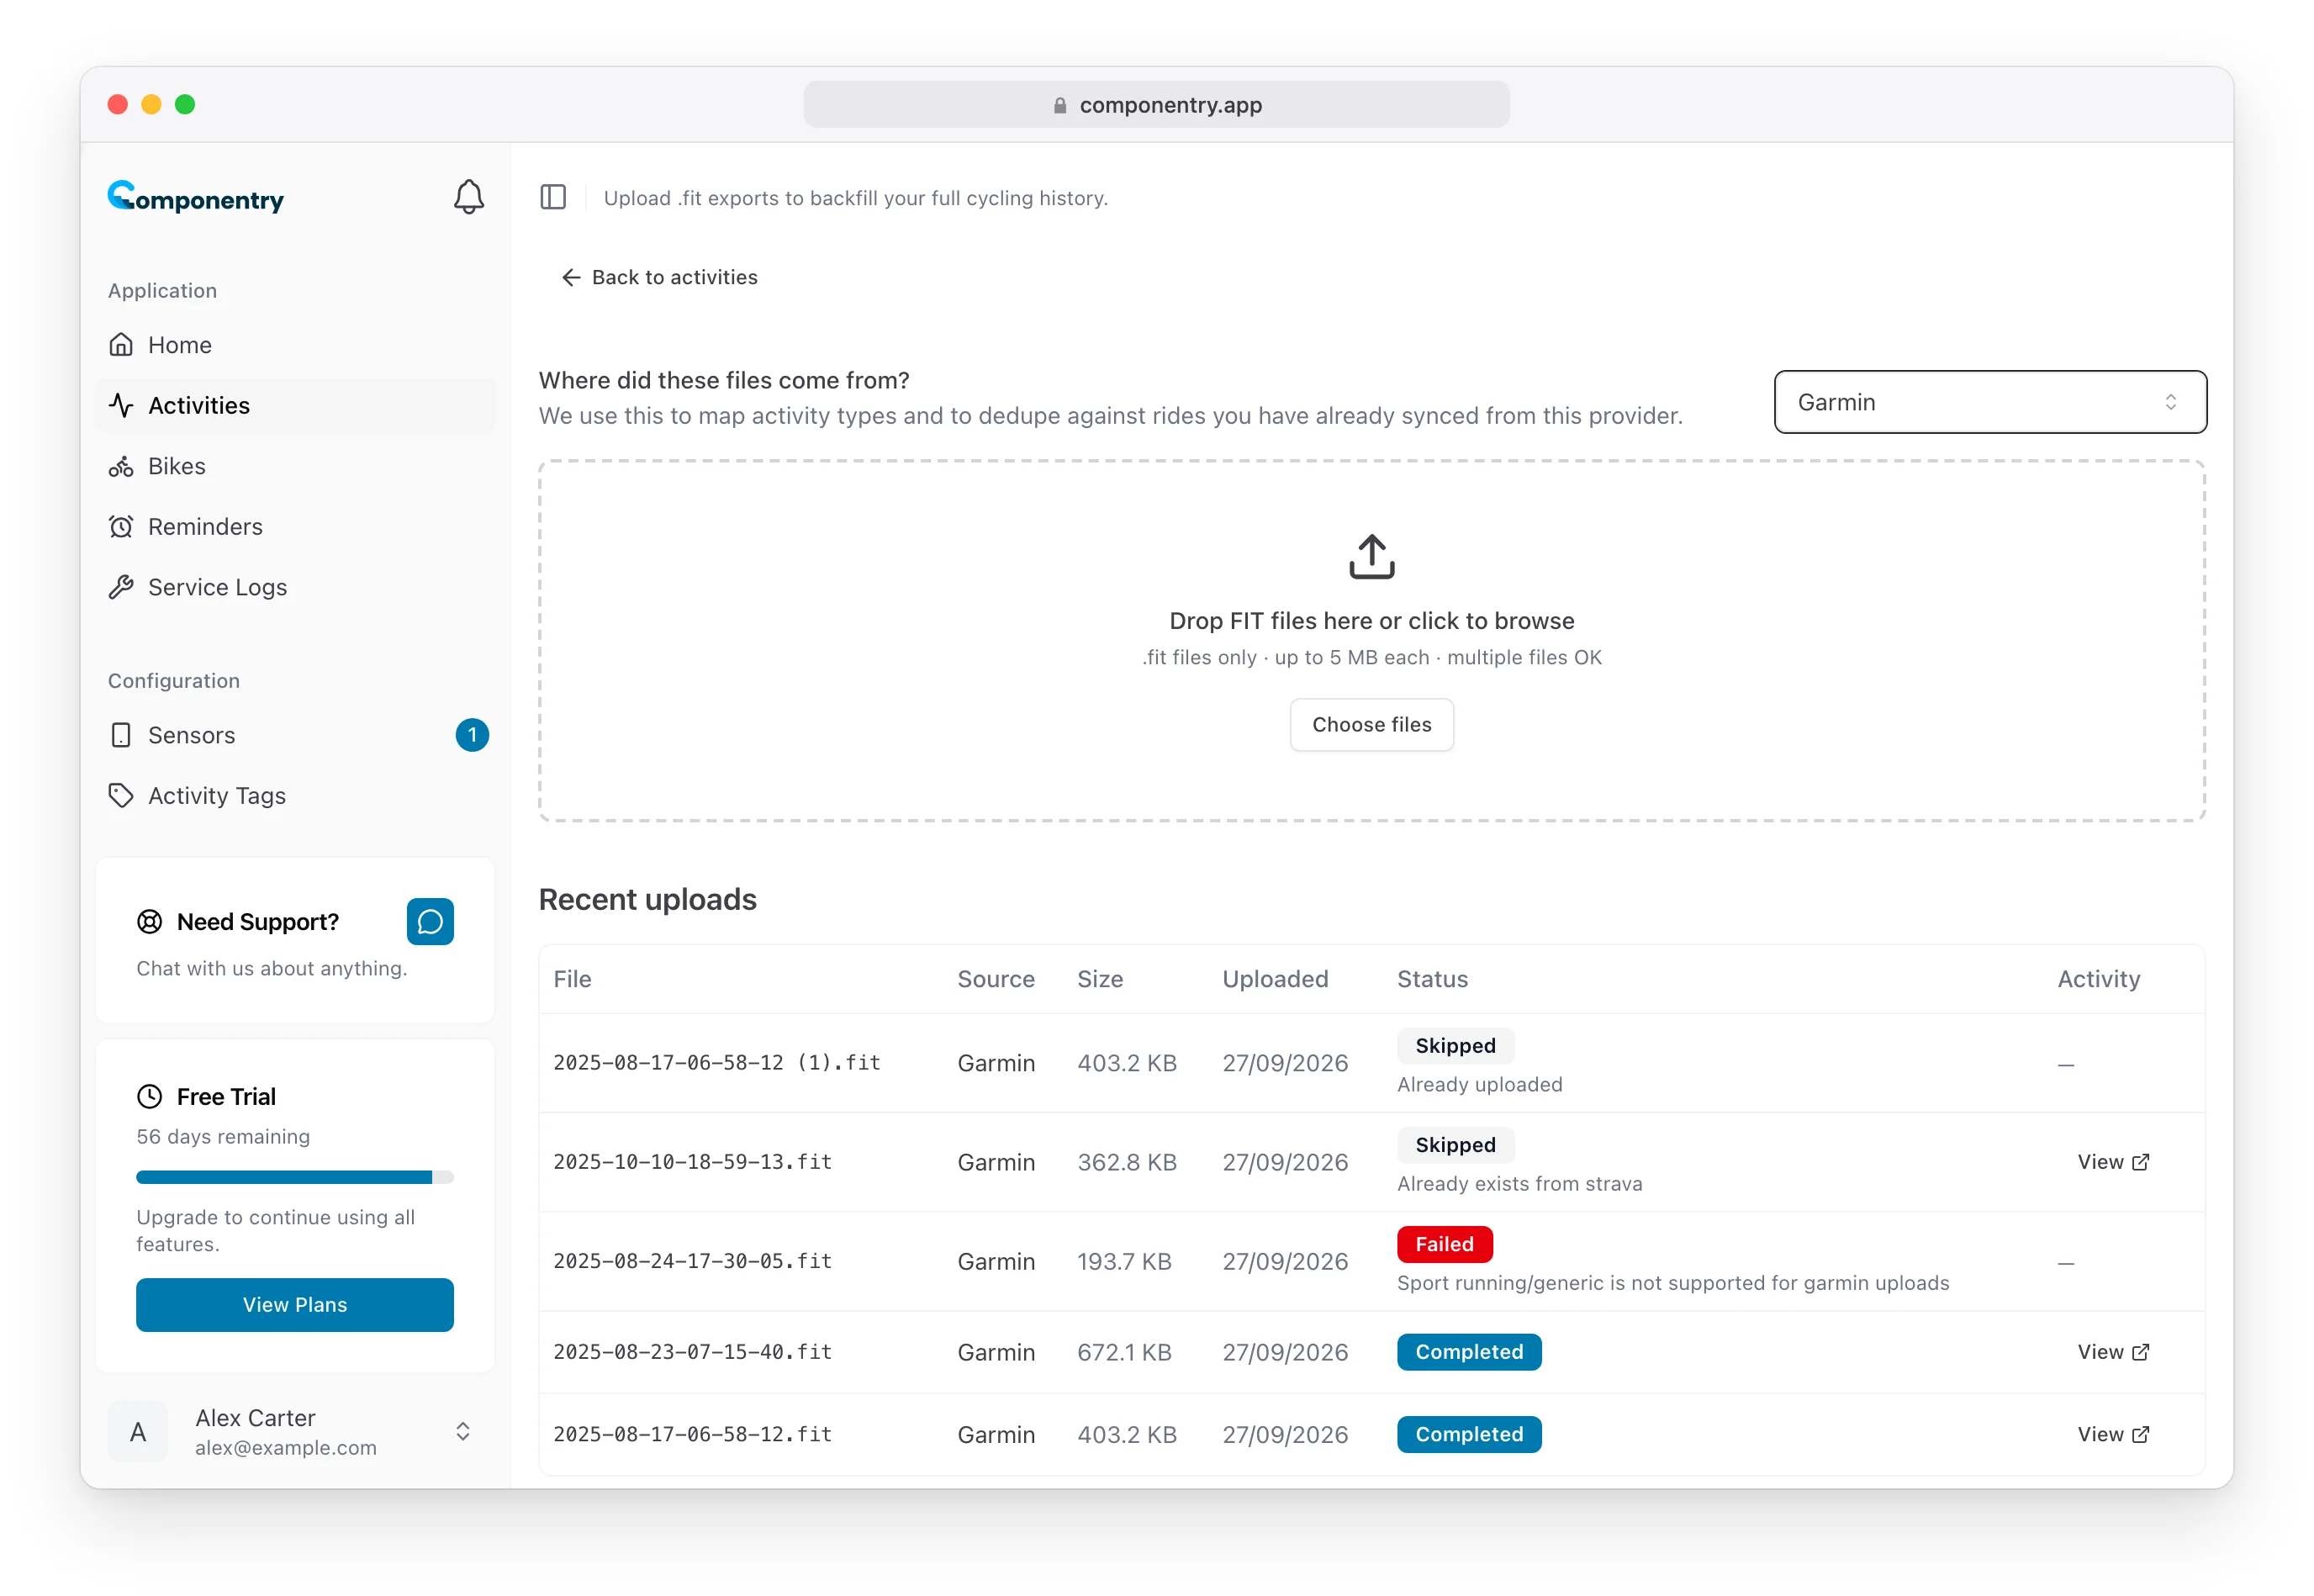Toggle the sidebar panel icon
The height and width of the screenshot is (1596, 2314).
pyautogui.click(x=553, y=197)
